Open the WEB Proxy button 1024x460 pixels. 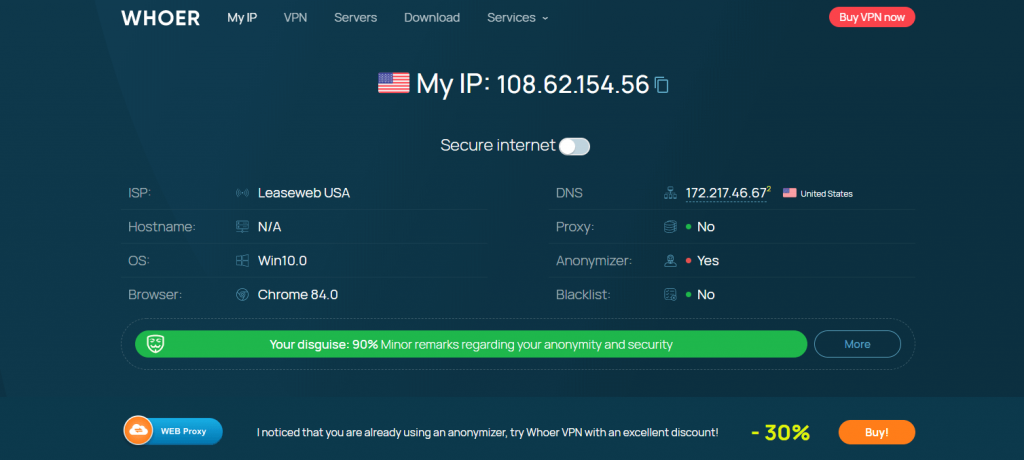click(x=173, y=431)
